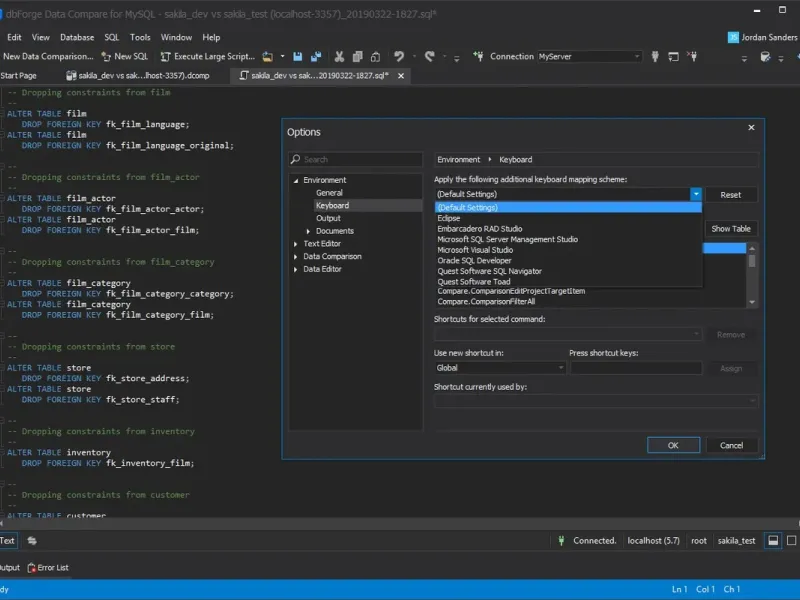Choose Microsoft Visual Studio mapping scheme
This screenshot has width=800, height=600.
click(x=475, y=250)
